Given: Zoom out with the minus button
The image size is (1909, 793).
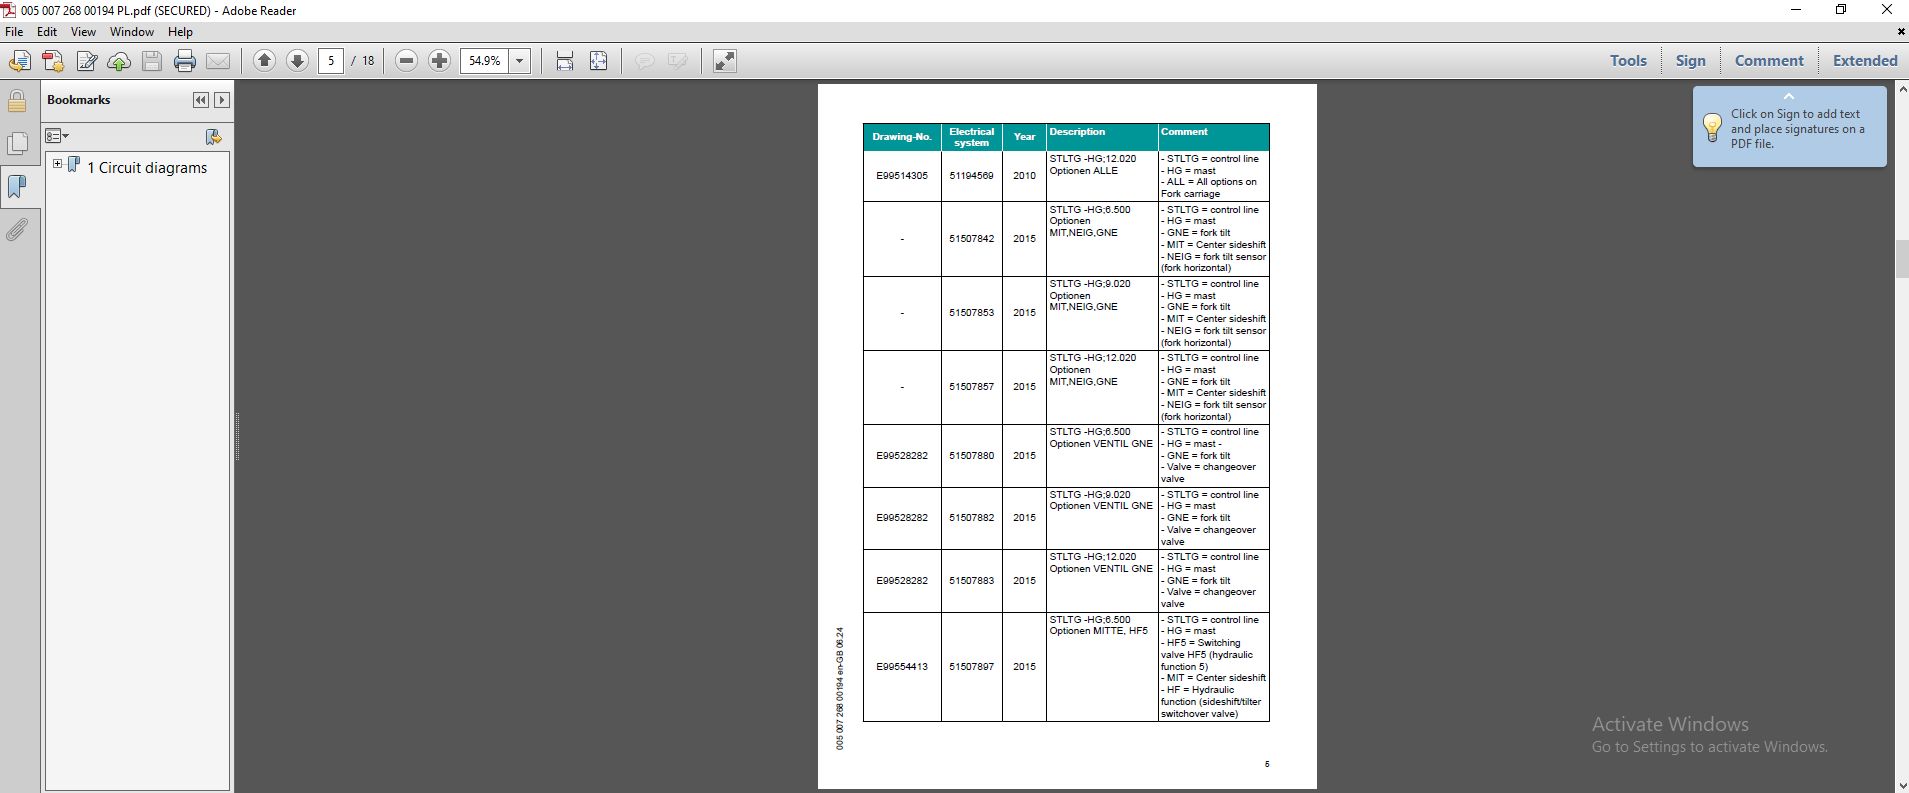Looking at the screenshot, I should point(406,61).
